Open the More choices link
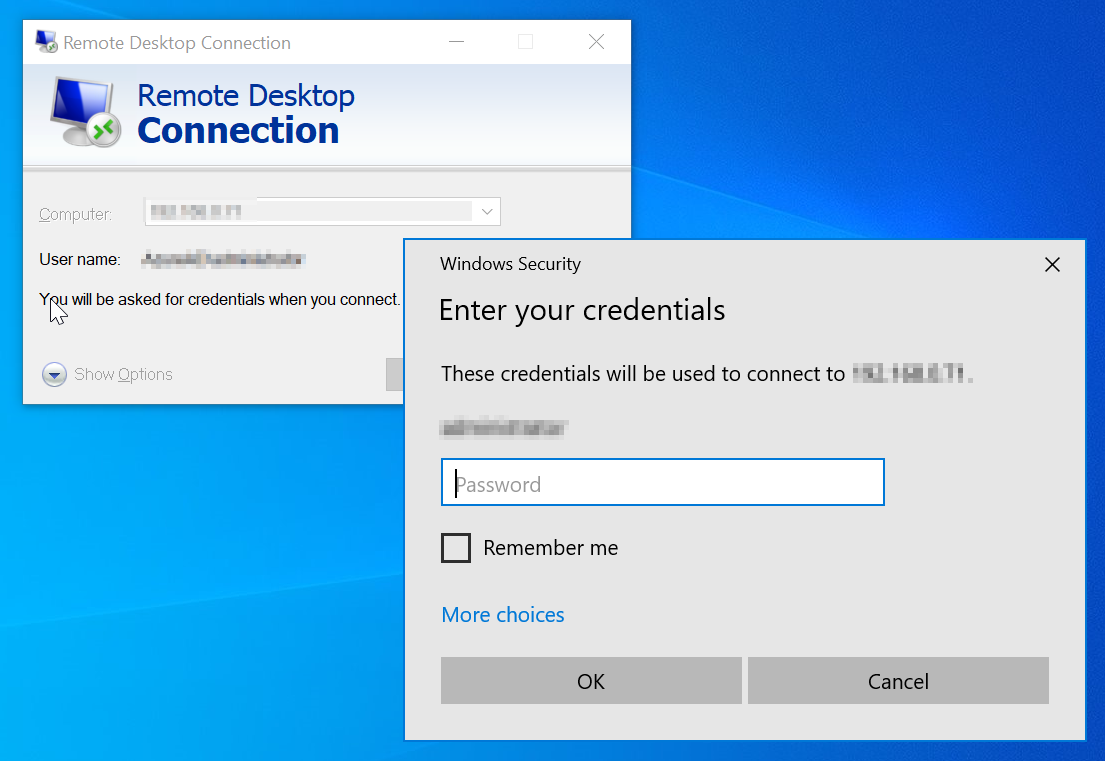 point(502,614)
